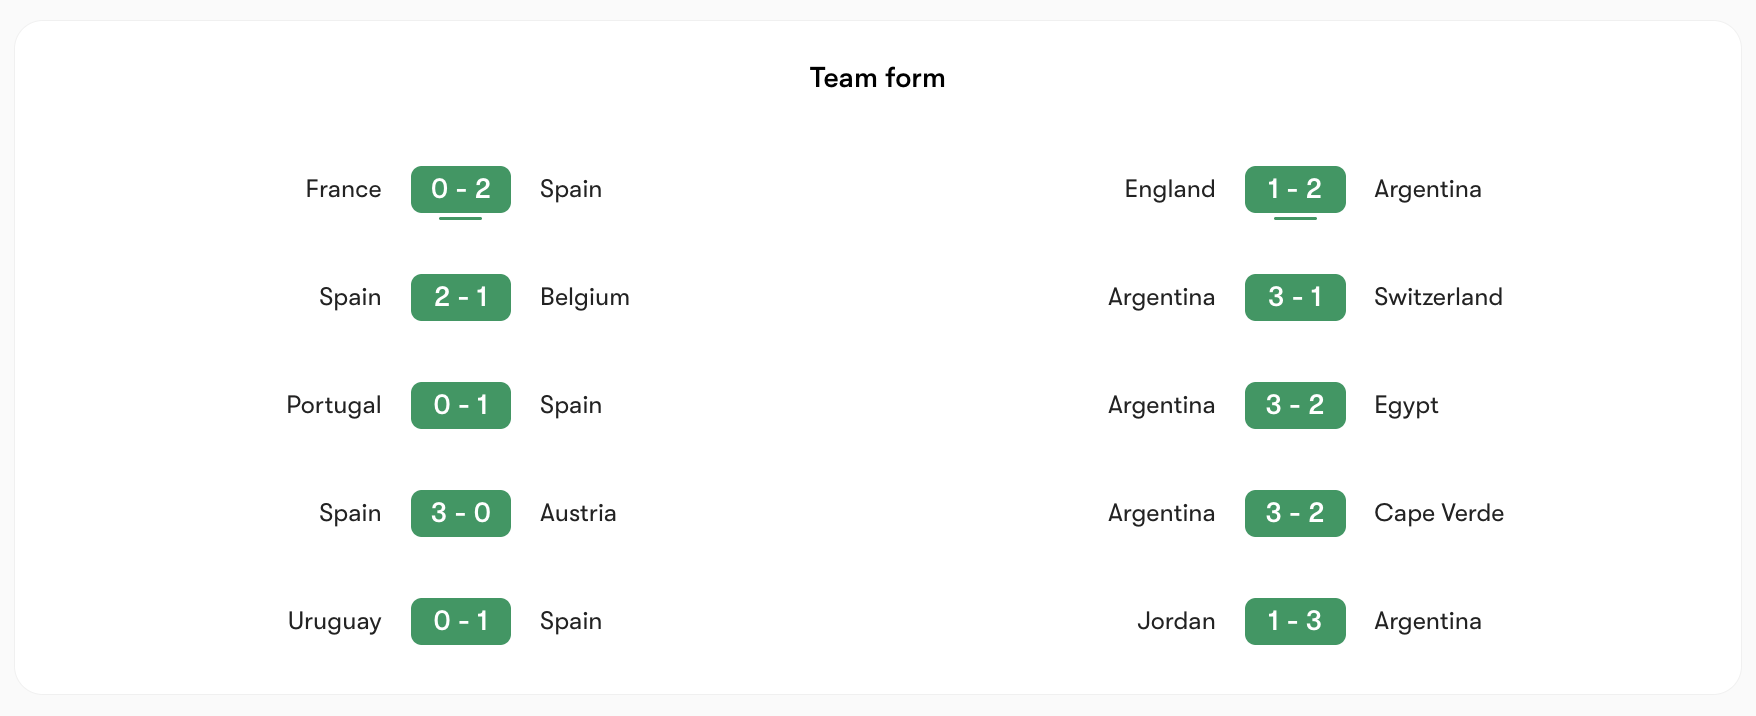Select the Portugal team name
Screen dimensions: 1756x716
pyautogui.click(x=334, y=405)
